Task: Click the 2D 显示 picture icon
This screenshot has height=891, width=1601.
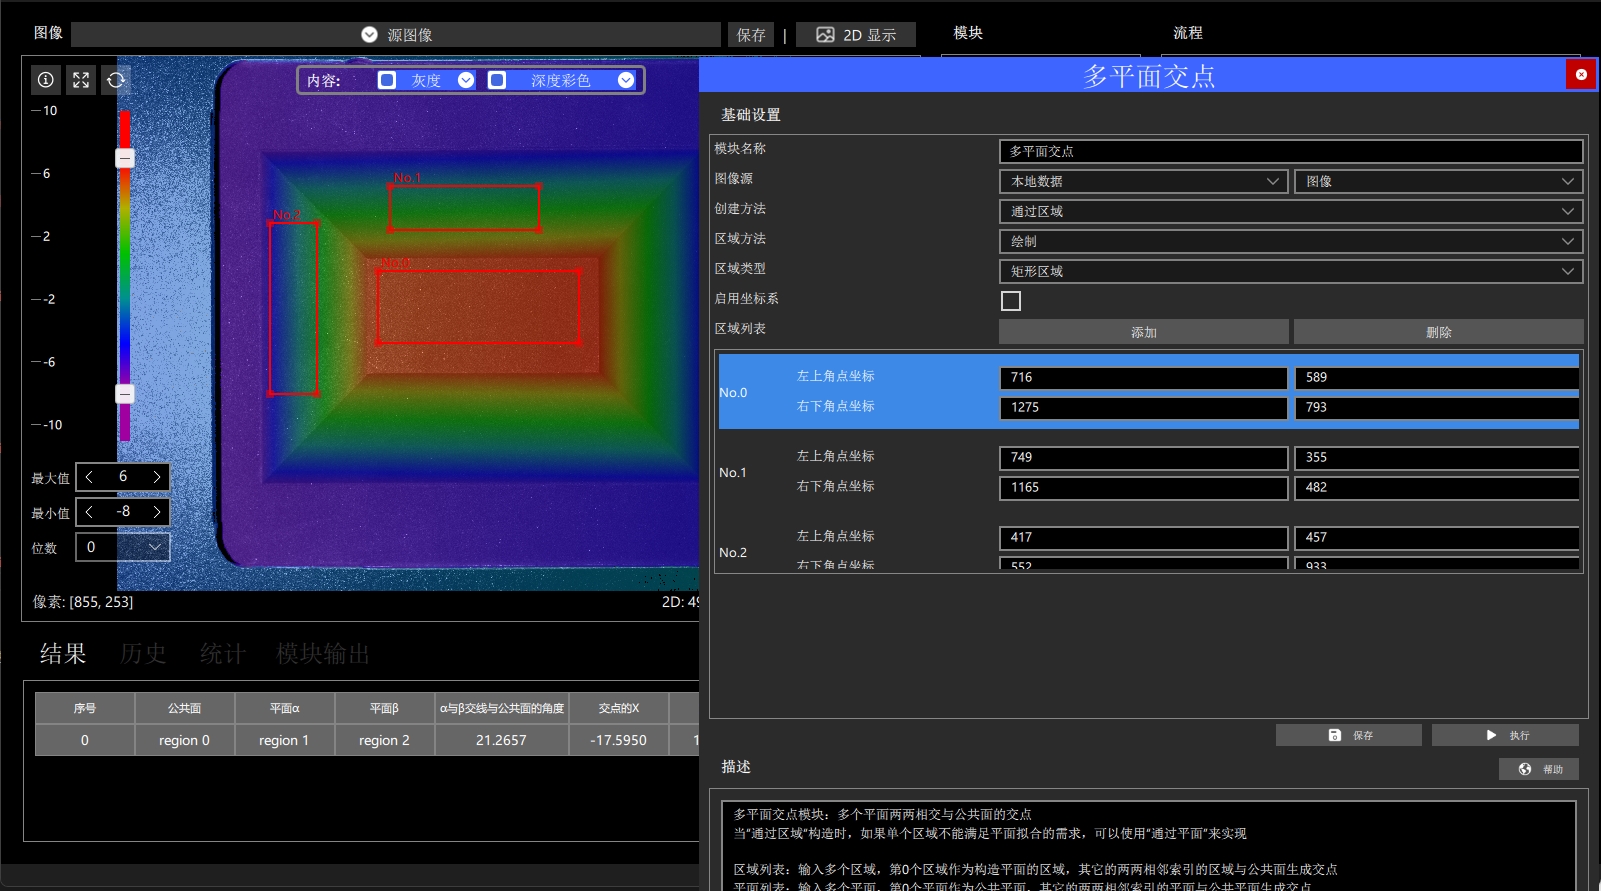Action: (x=825, y=35)
